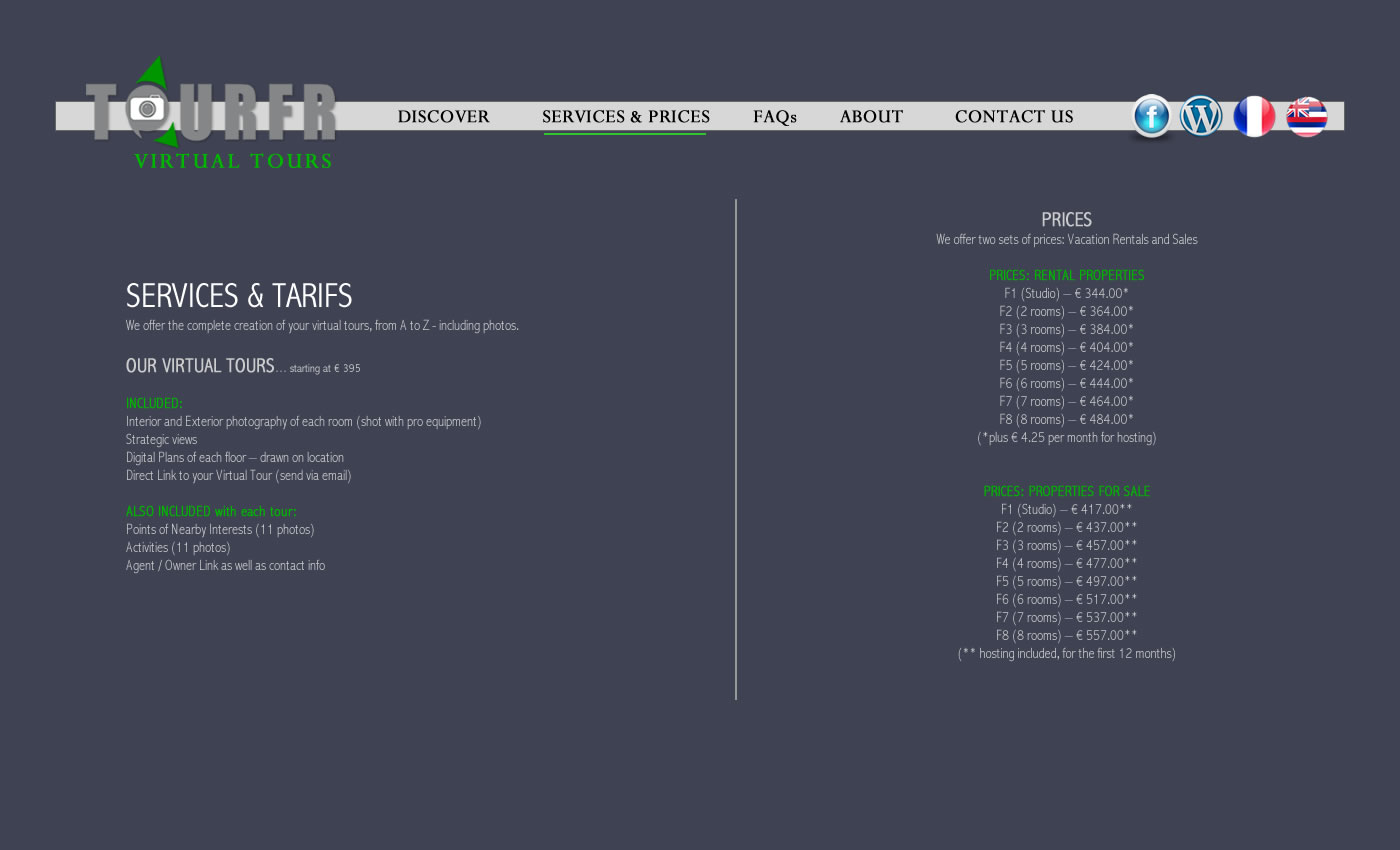Select Services & Prices in navigation
This screenshot has height=850, width=1400.
(x=625, y=117)
